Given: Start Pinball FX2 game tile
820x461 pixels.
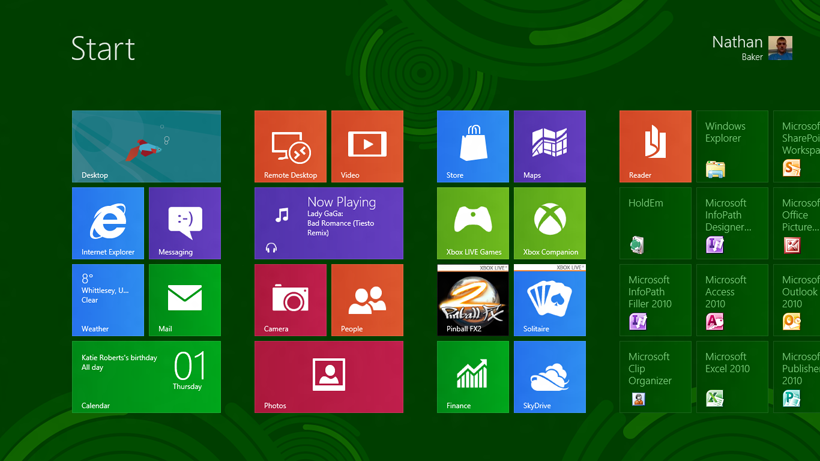Looking at the screenshot, I should pyautogui.click(x=473, y=300).
